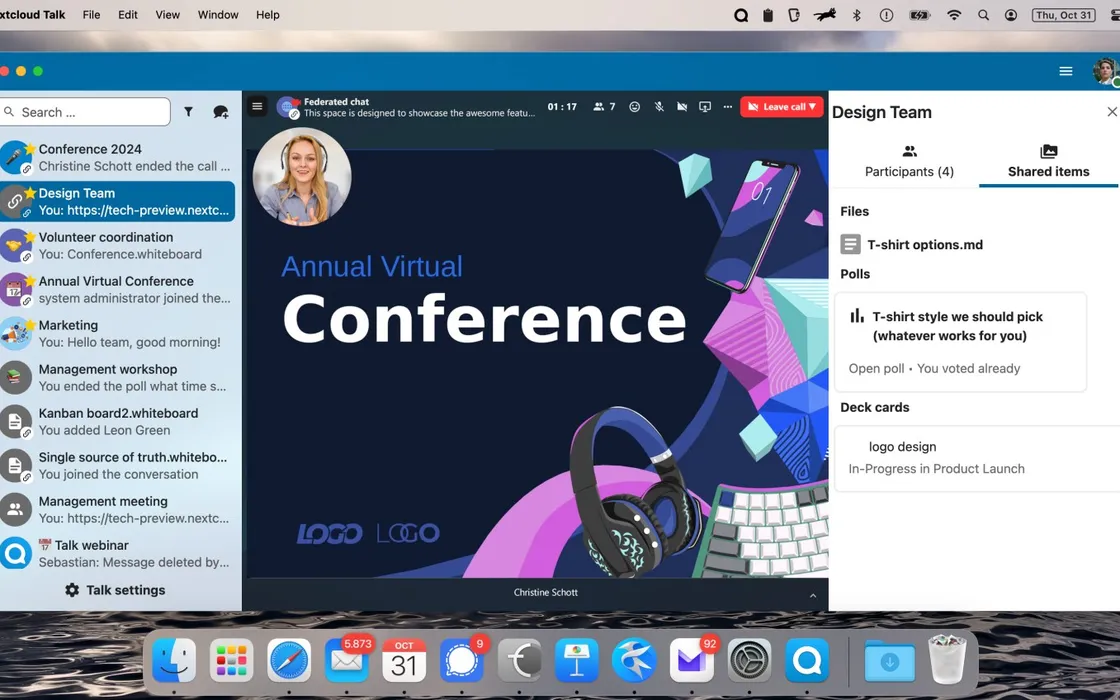1120x700 pixels.
Task: Toggle the camera off button
Action: [x=682, y=106]
